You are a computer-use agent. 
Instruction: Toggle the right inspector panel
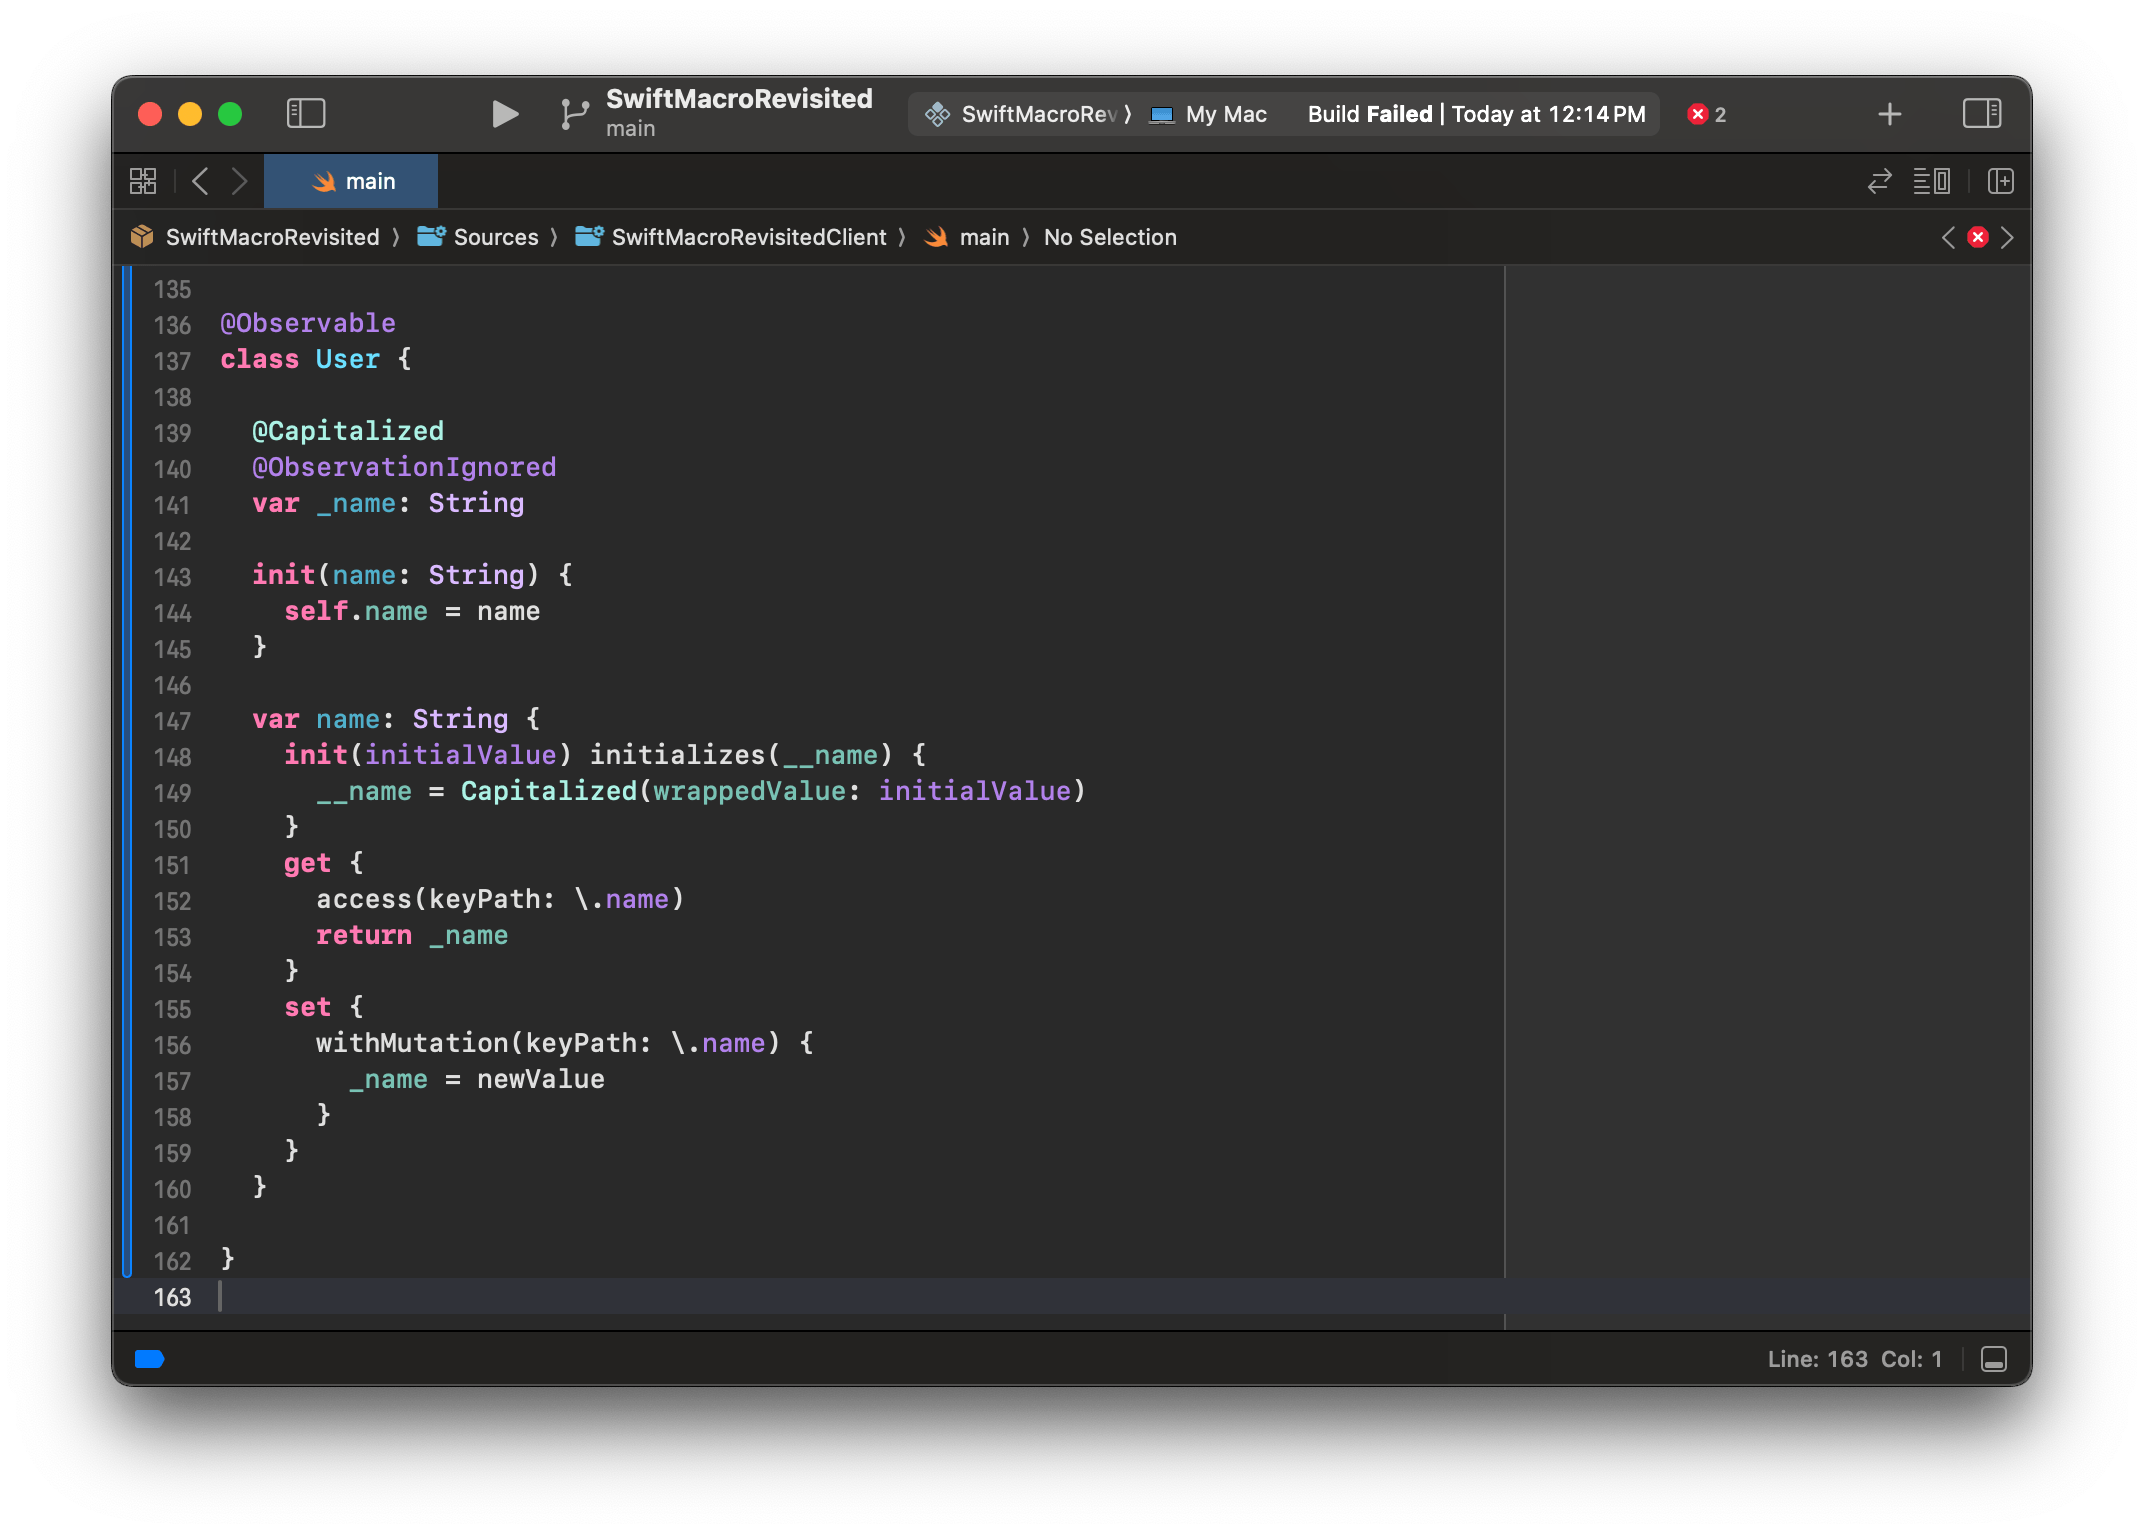click(1981, 113)
